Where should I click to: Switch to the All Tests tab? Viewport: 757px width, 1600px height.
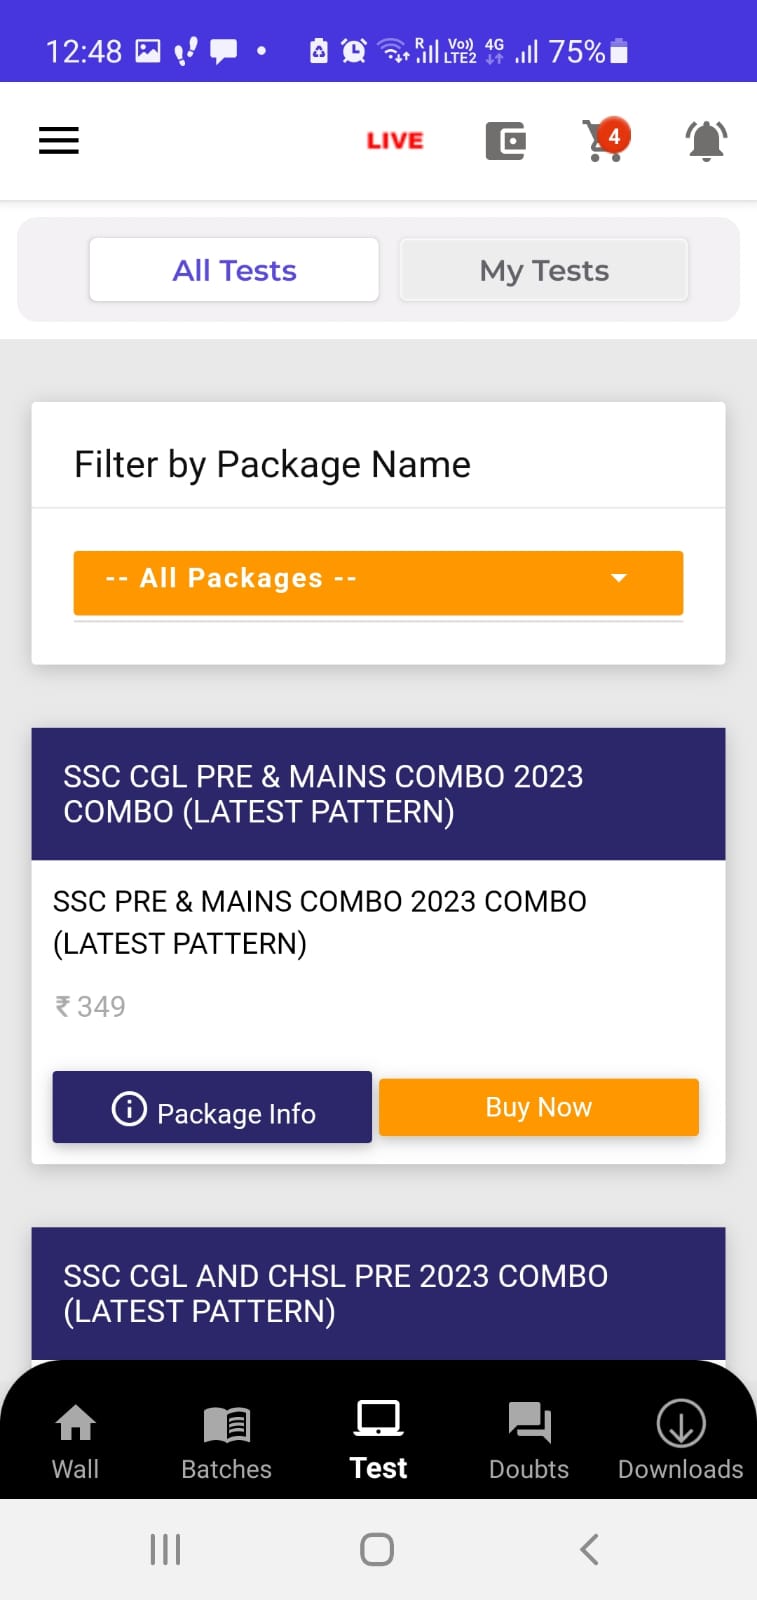click(x=234, y=270)
